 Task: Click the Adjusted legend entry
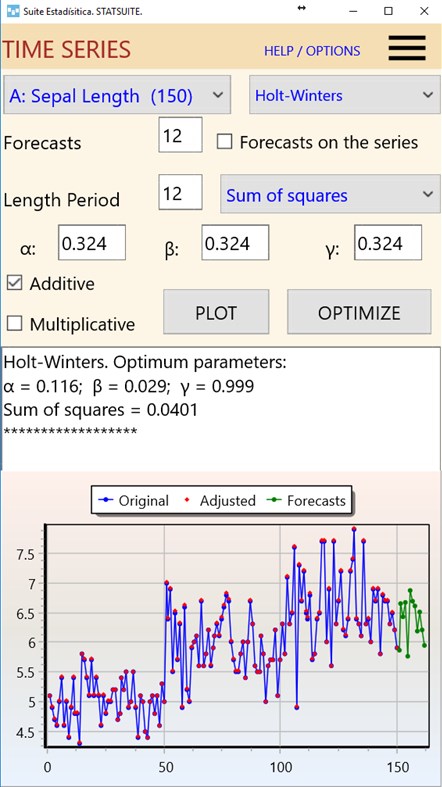[x=220, y=500]
